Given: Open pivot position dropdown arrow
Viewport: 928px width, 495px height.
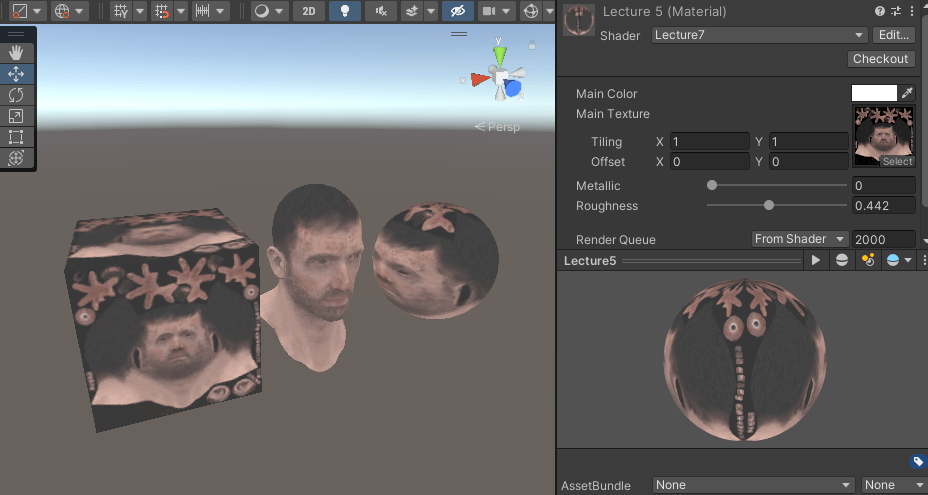Looking at the screenshot, I should click(x=37, y=11).
